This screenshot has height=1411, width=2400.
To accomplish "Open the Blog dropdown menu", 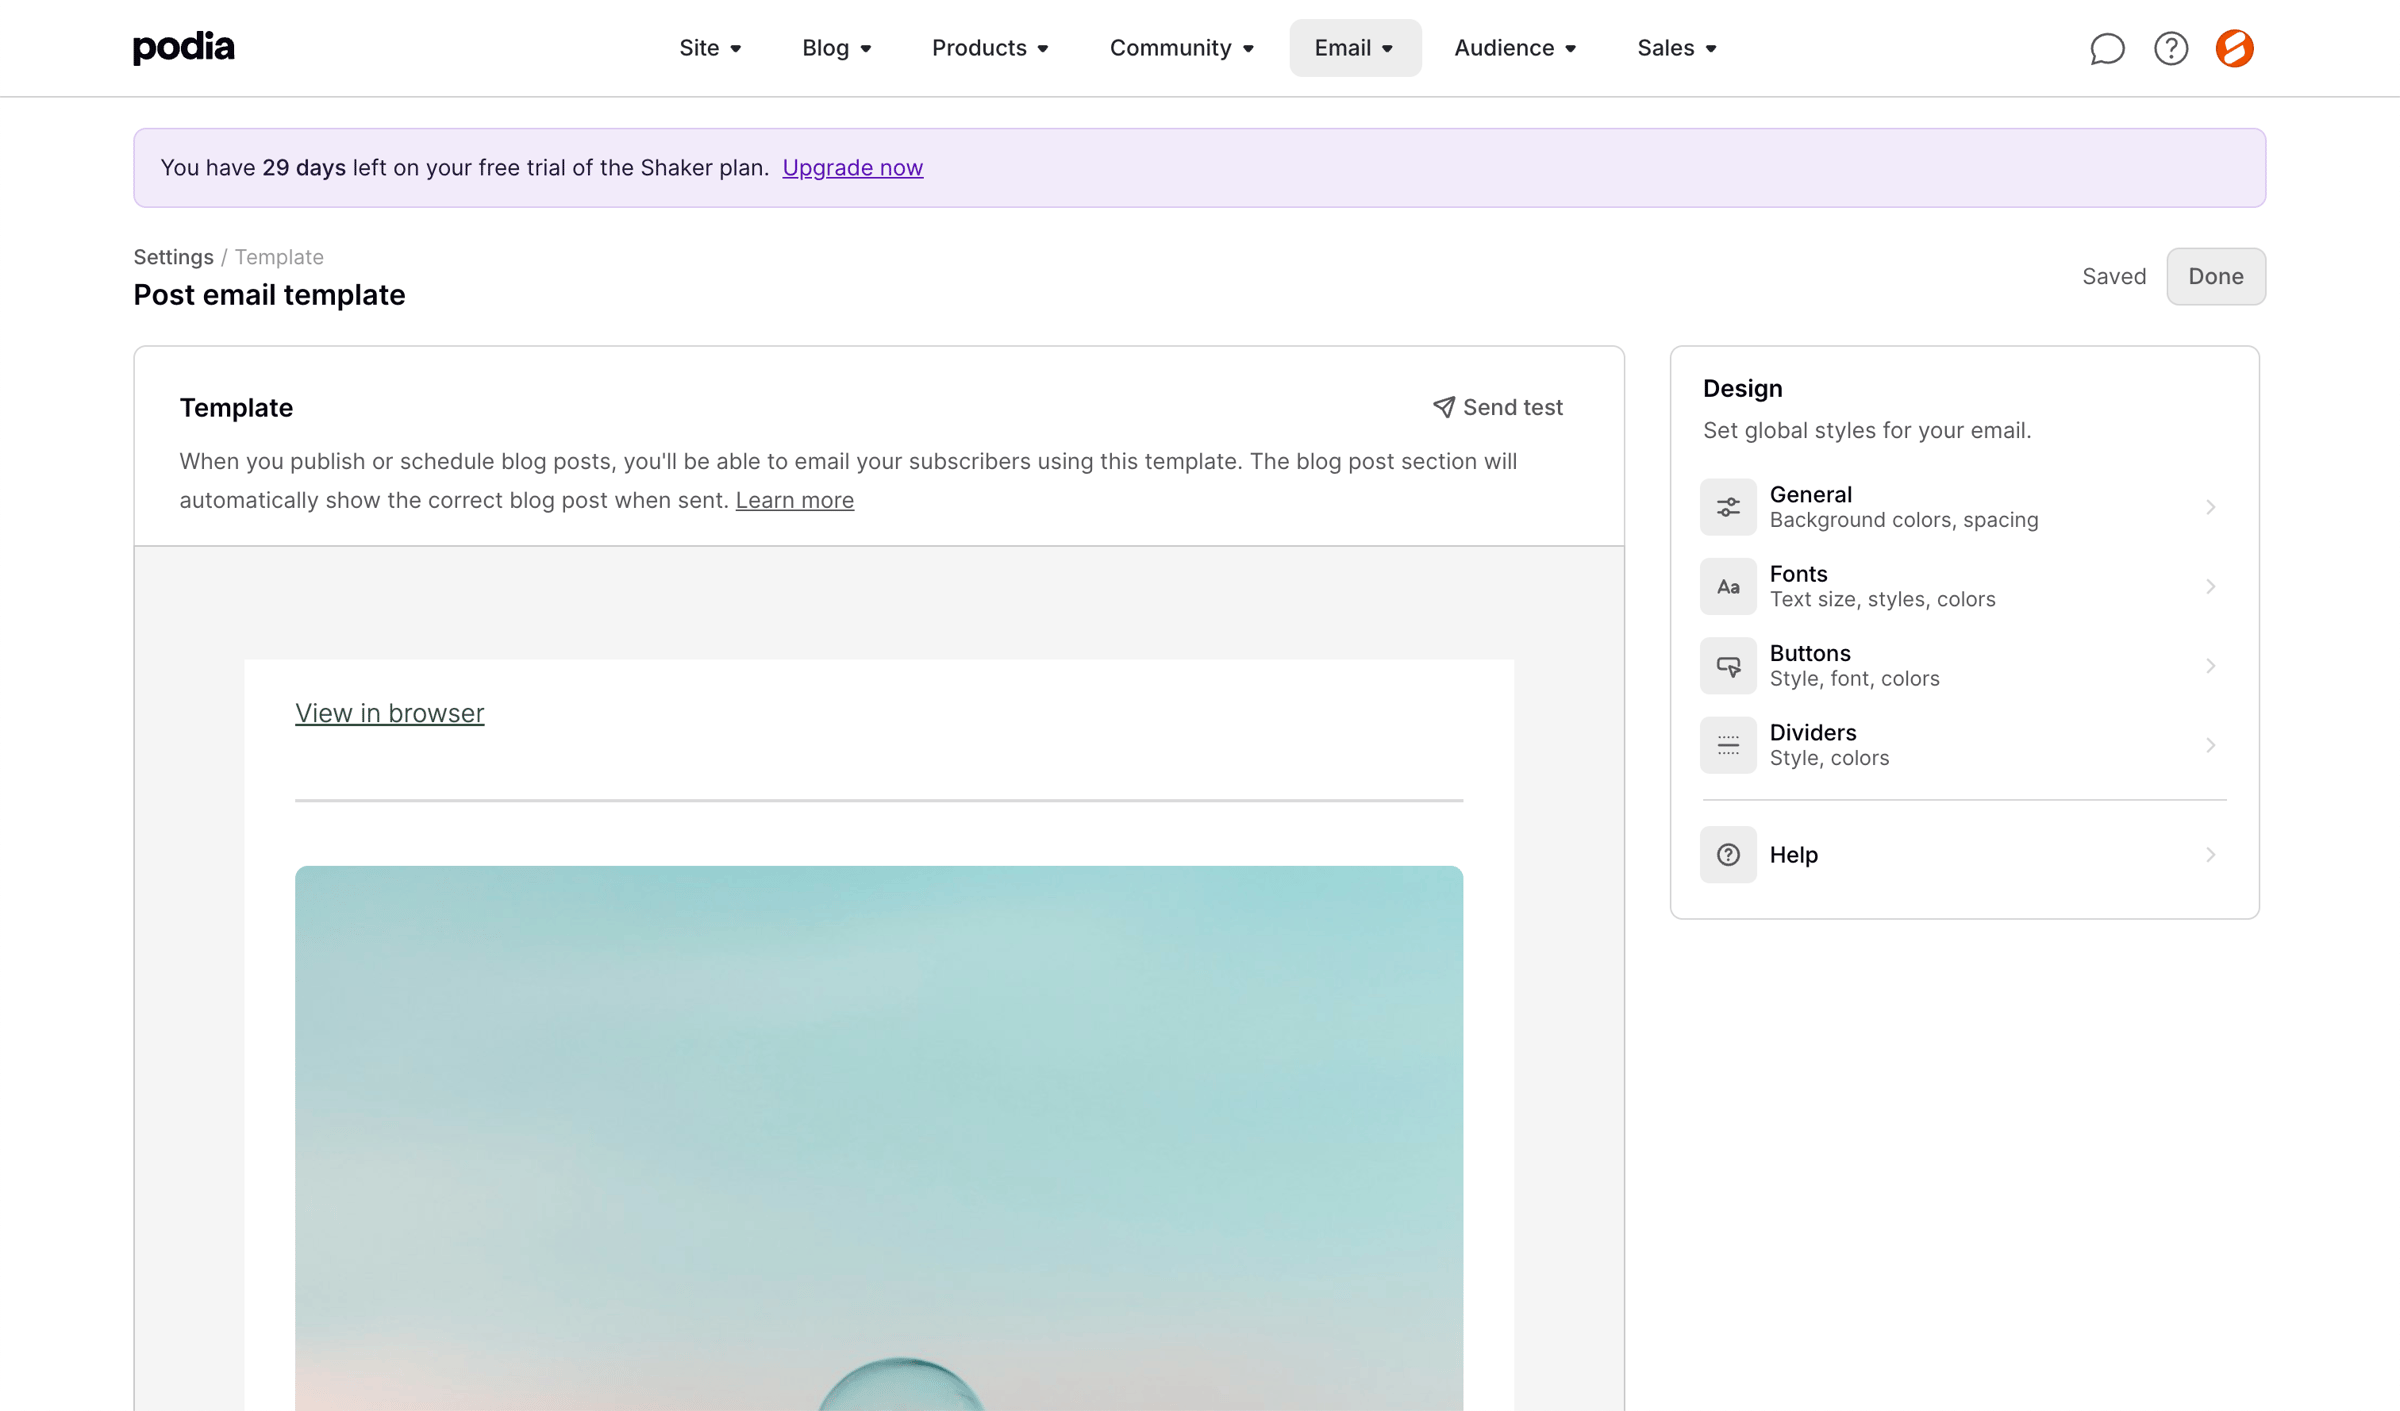I will tap(837, 48).
